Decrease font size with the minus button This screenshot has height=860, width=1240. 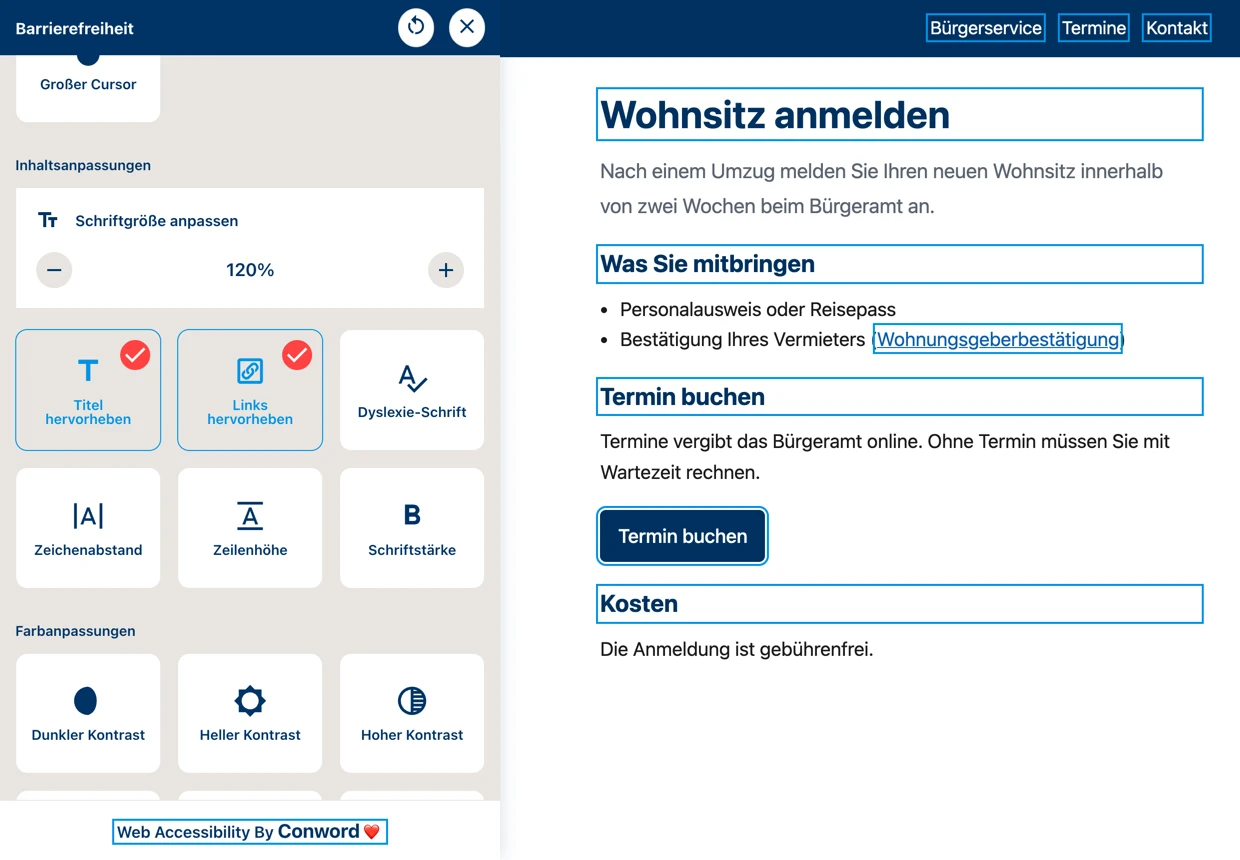[54, 270]
